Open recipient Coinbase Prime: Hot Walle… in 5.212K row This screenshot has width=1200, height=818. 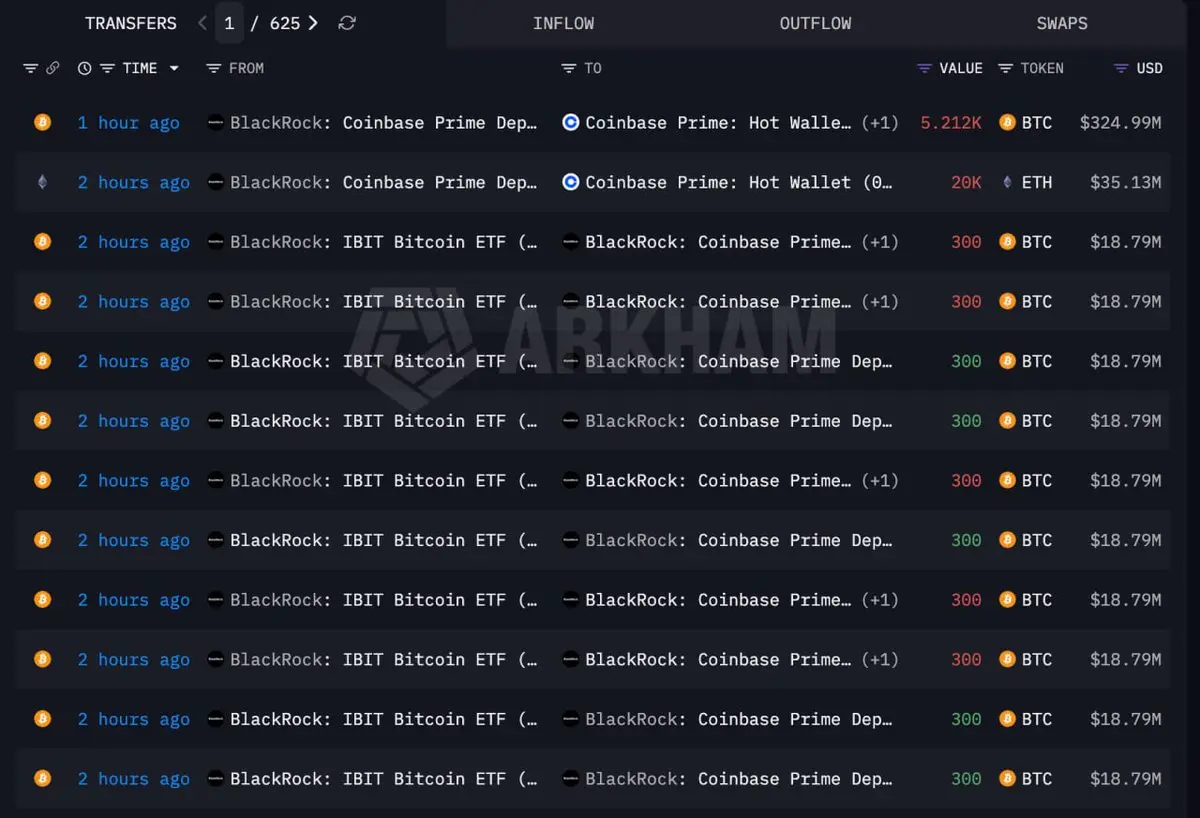tap(719, 123)
